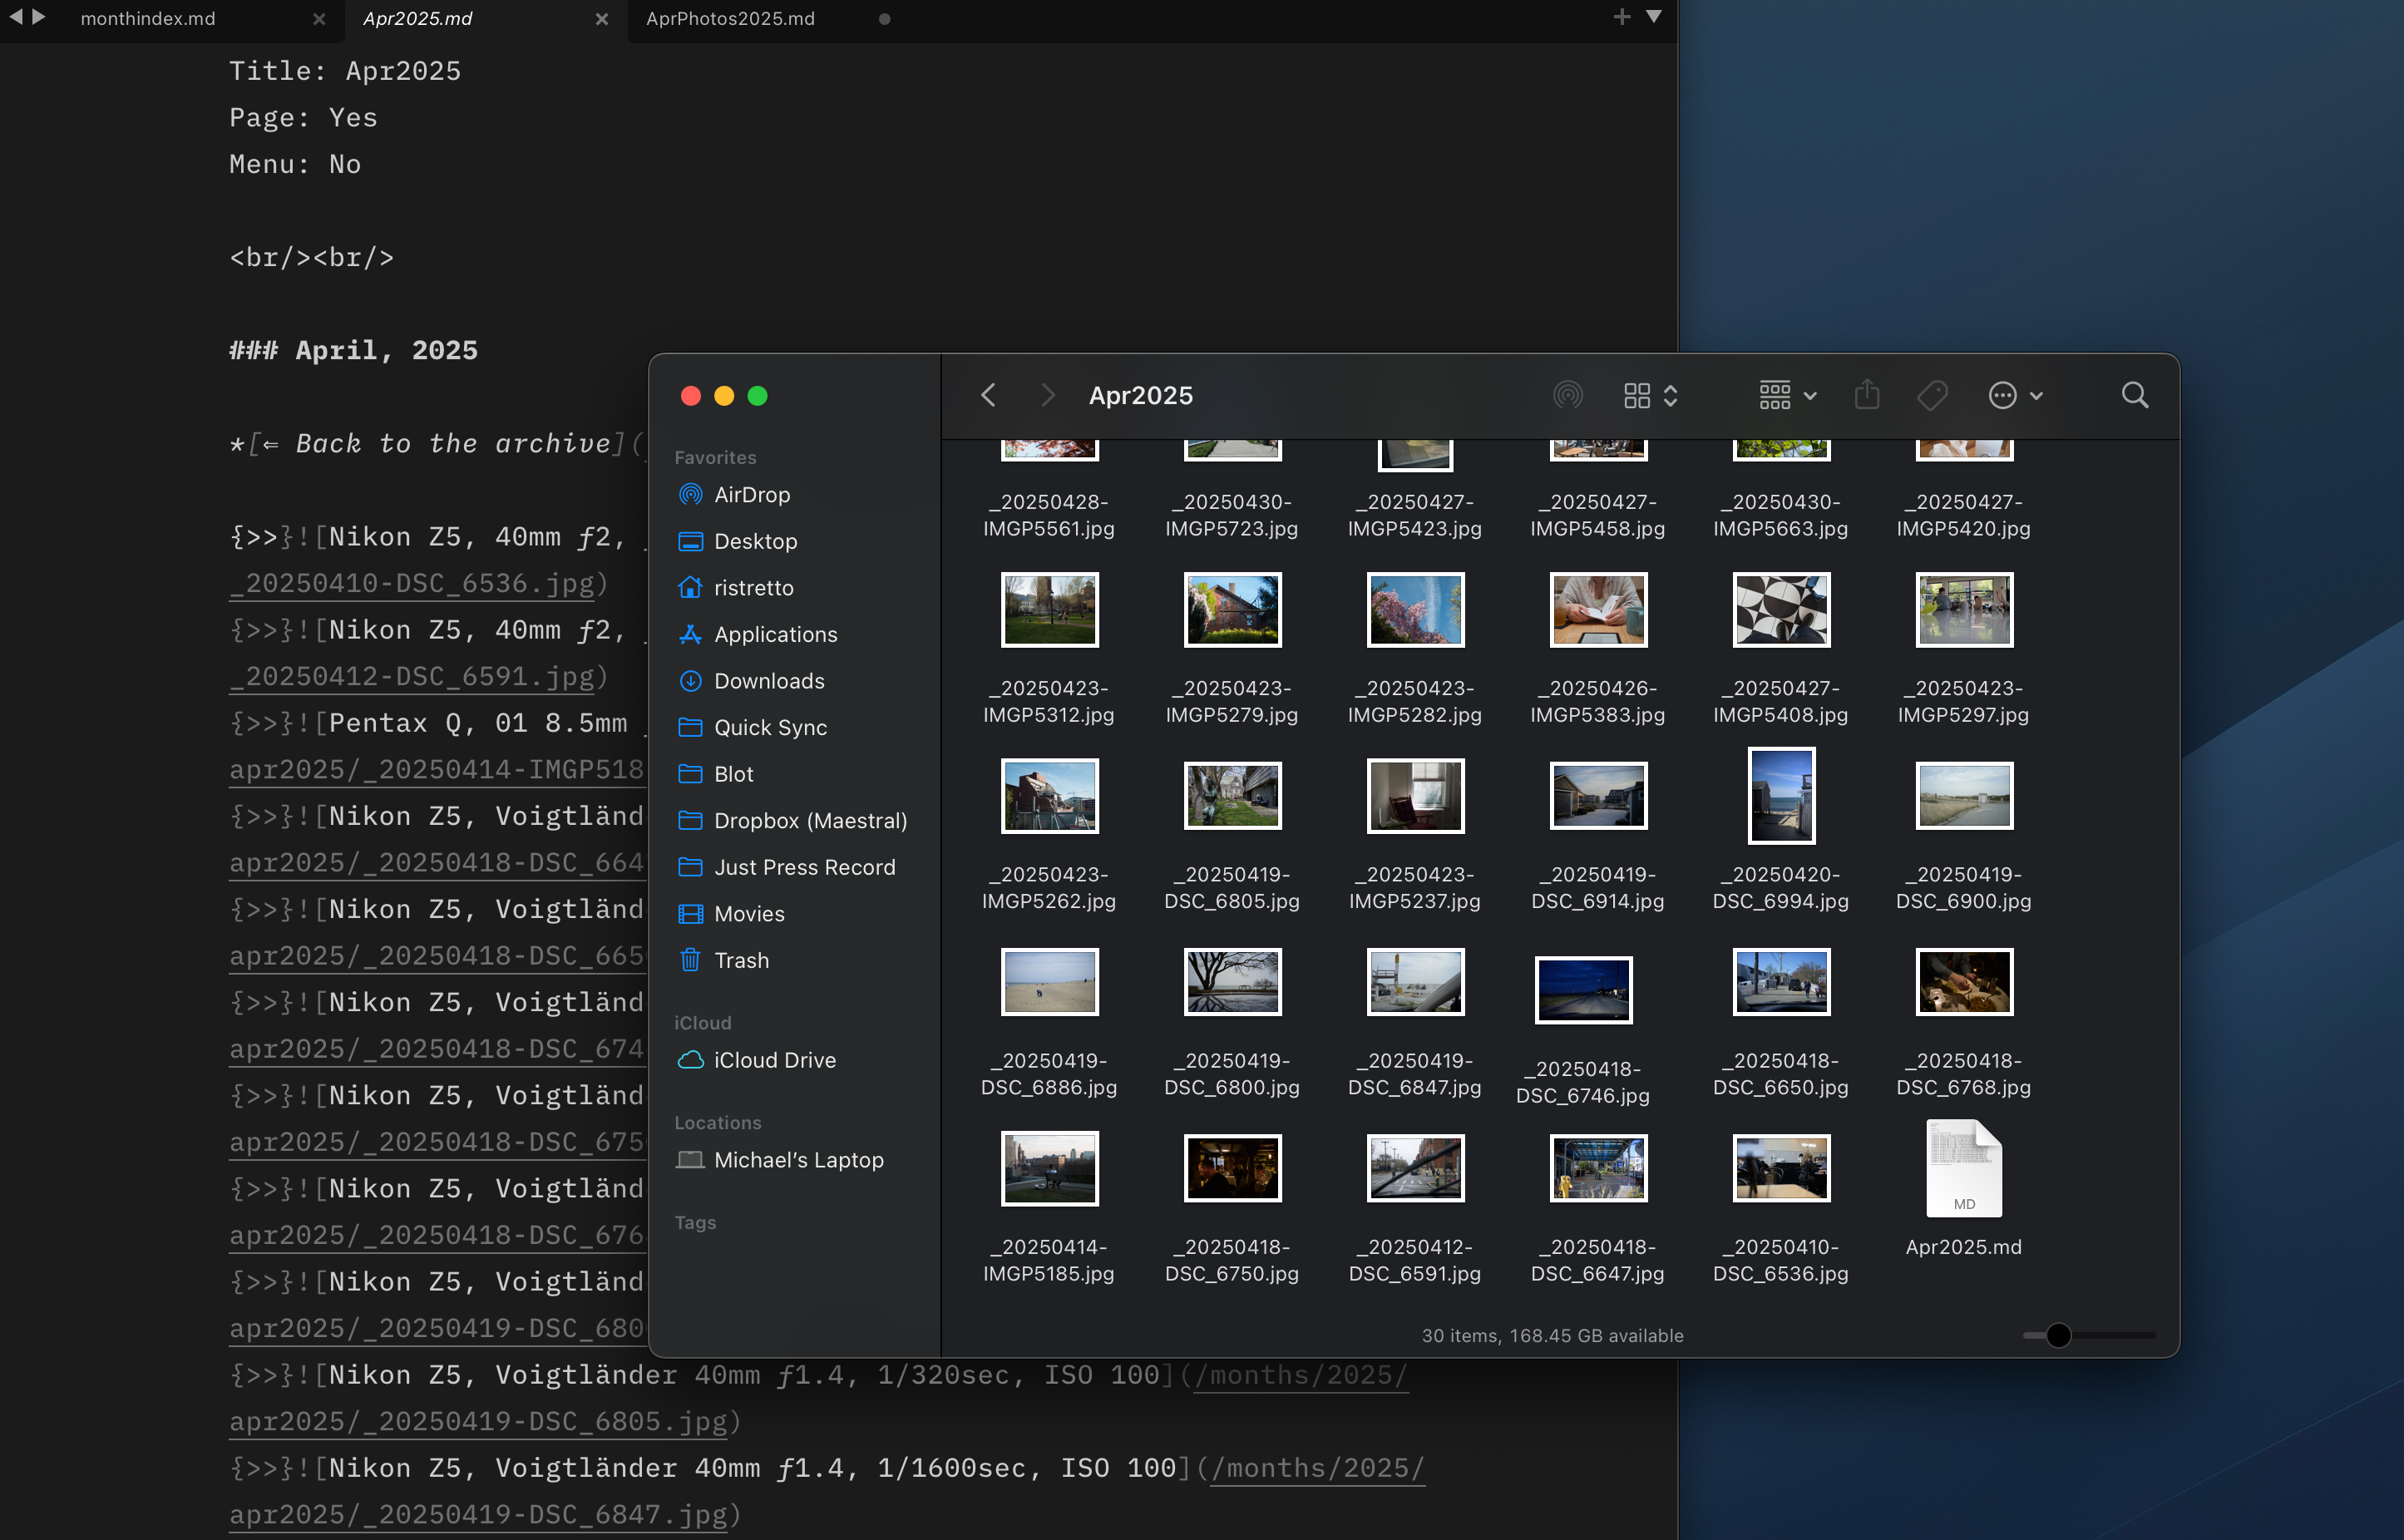Click the _20250419-DSC_6847.jpg link in editor
The height and width of the screenshot is (1540, 2404).
point(478,1513)
